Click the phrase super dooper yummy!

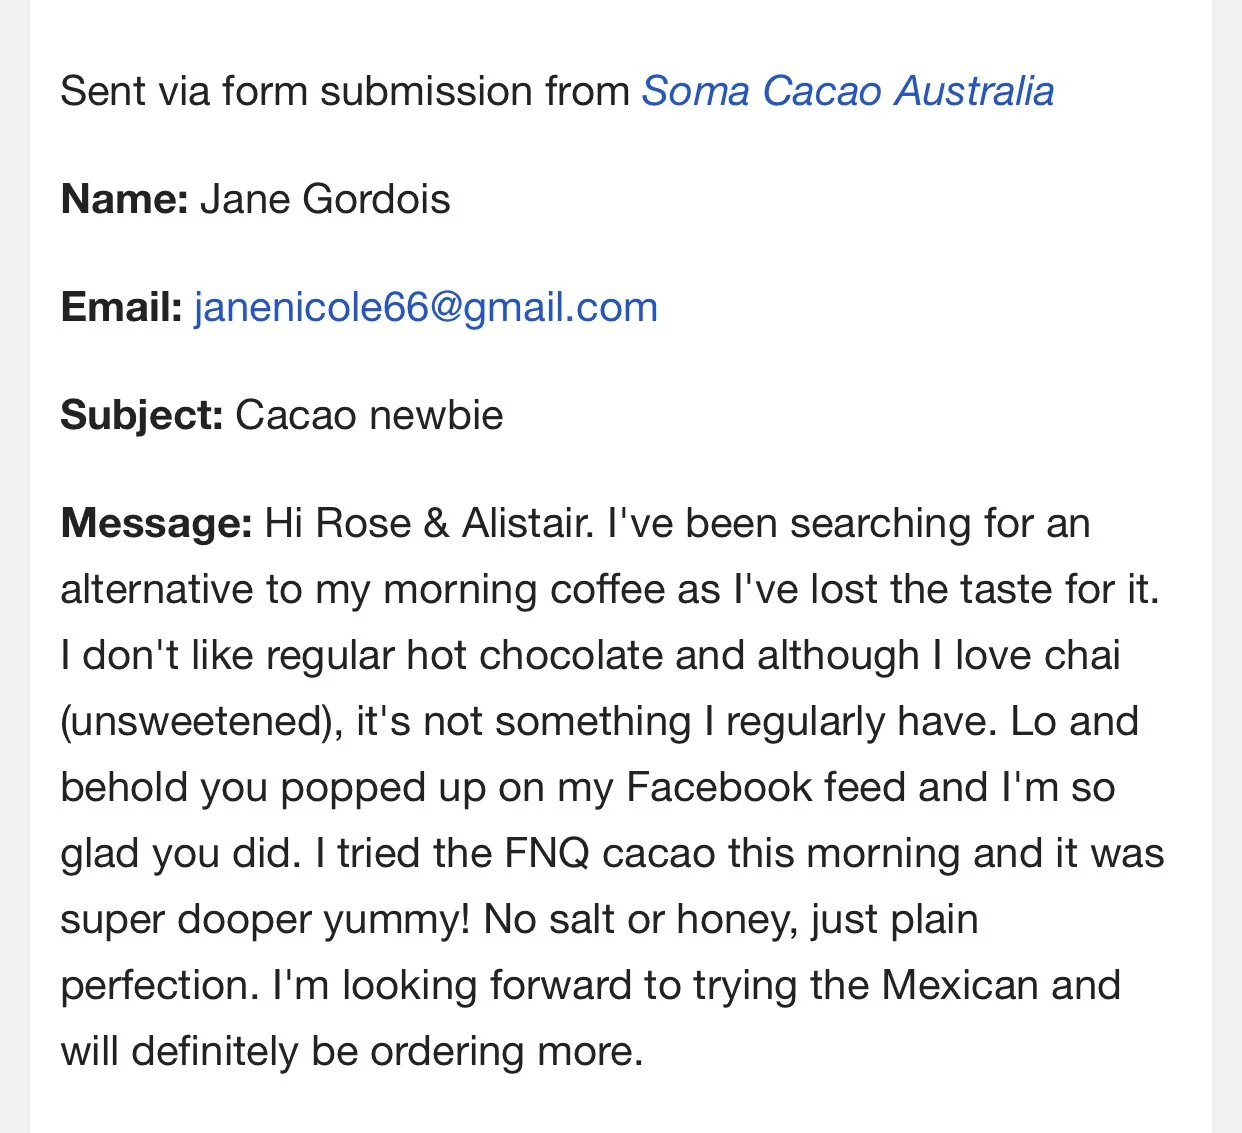pyautogui.click(x=265, y=920)
